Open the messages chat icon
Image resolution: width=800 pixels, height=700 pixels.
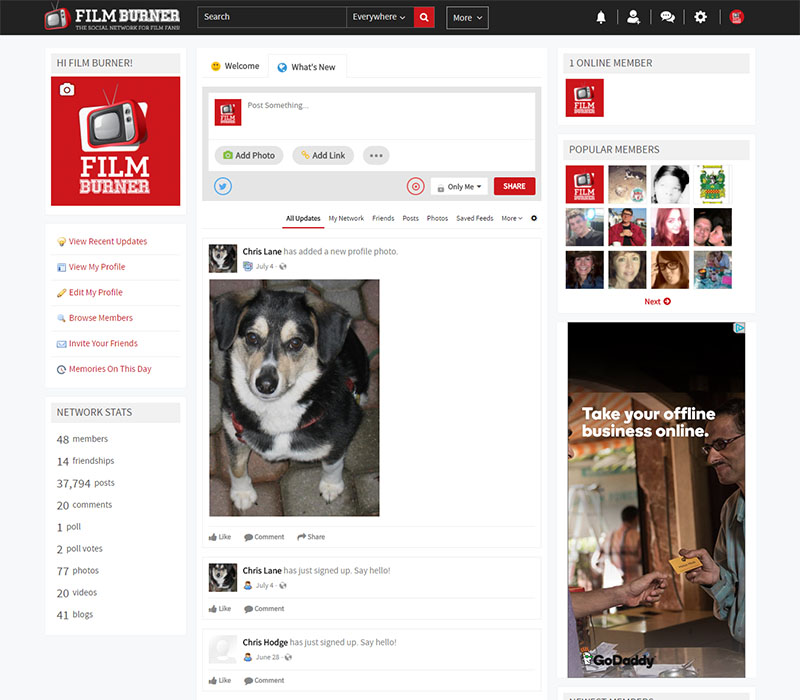[x=667, y=17]
